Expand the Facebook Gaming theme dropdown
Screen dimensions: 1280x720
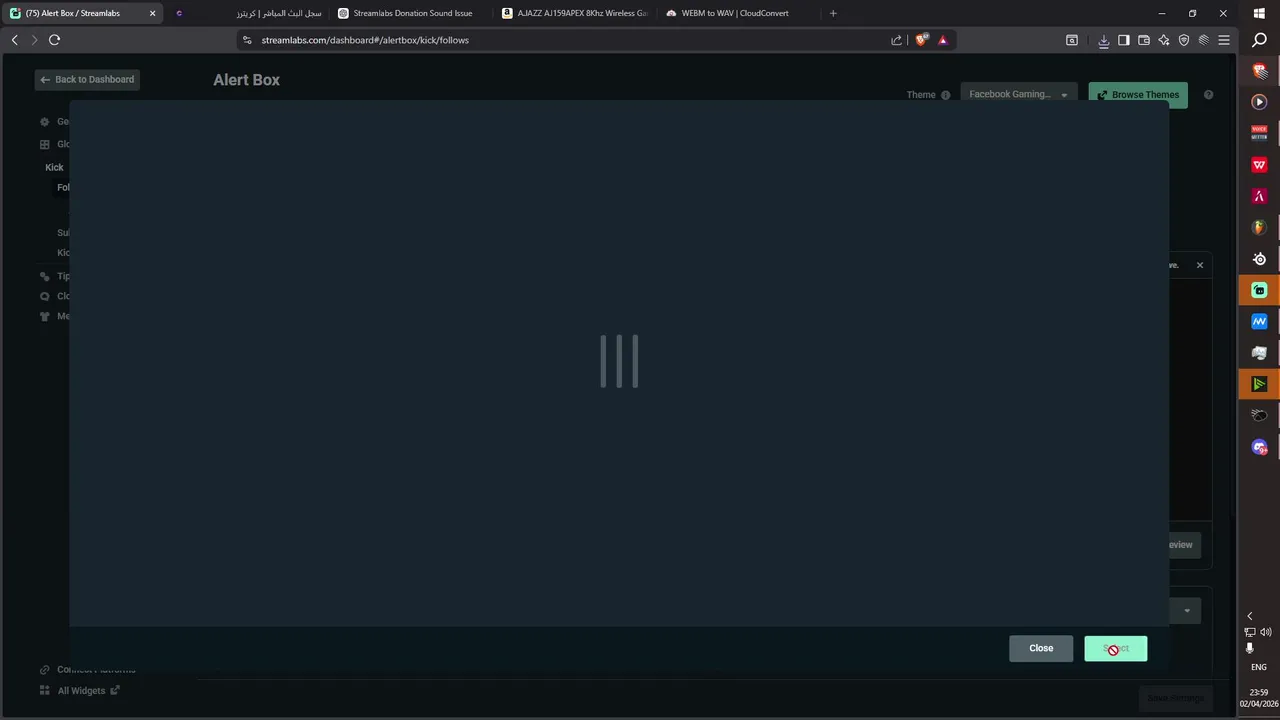coord(1018,94)
